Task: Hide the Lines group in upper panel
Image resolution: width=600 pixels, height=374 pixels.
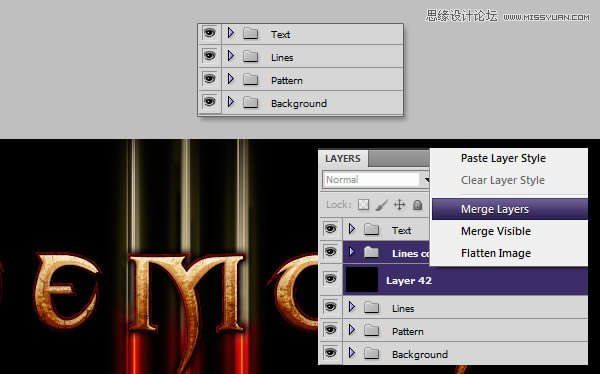Action: tap(209, 56)
